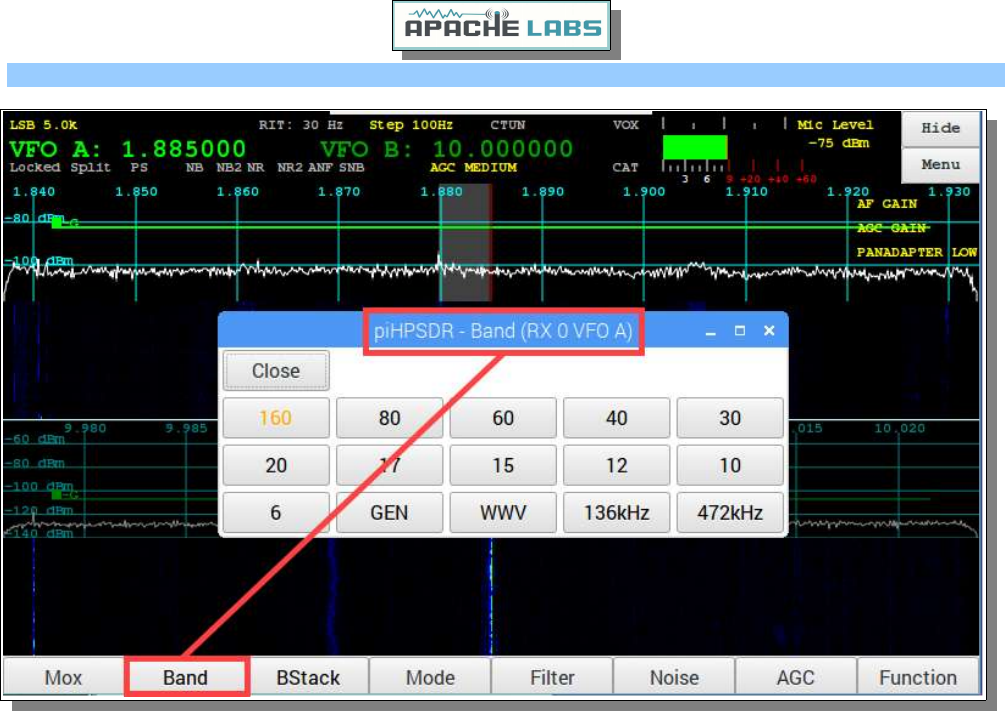Click the Mic Level readout
Viewport: 1005px width, 711px height.
[x=835, y=134]
